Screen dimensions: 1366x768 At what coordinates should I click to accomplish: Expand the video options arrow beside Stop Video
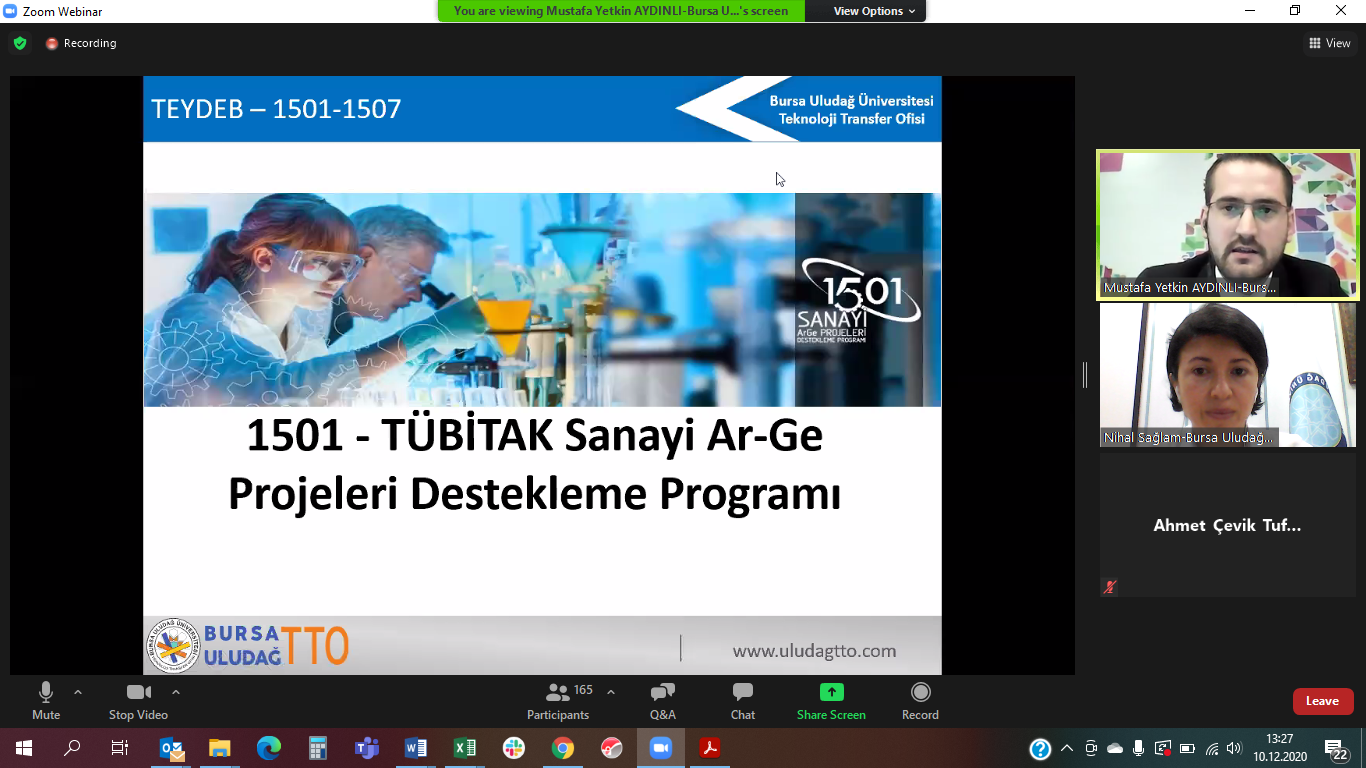pyautogui.click(x=176, y=692)
